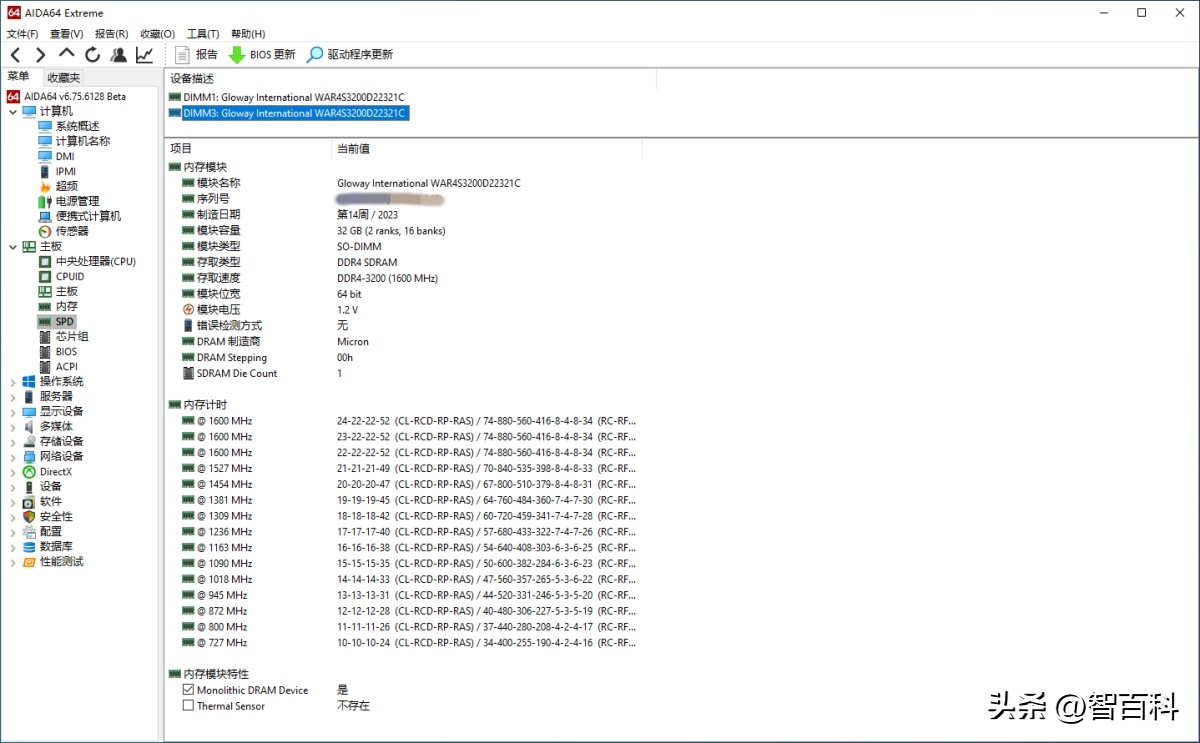Click the Refresh toolbar icon
The image size is (1200, 743).
tap(93, 55)
